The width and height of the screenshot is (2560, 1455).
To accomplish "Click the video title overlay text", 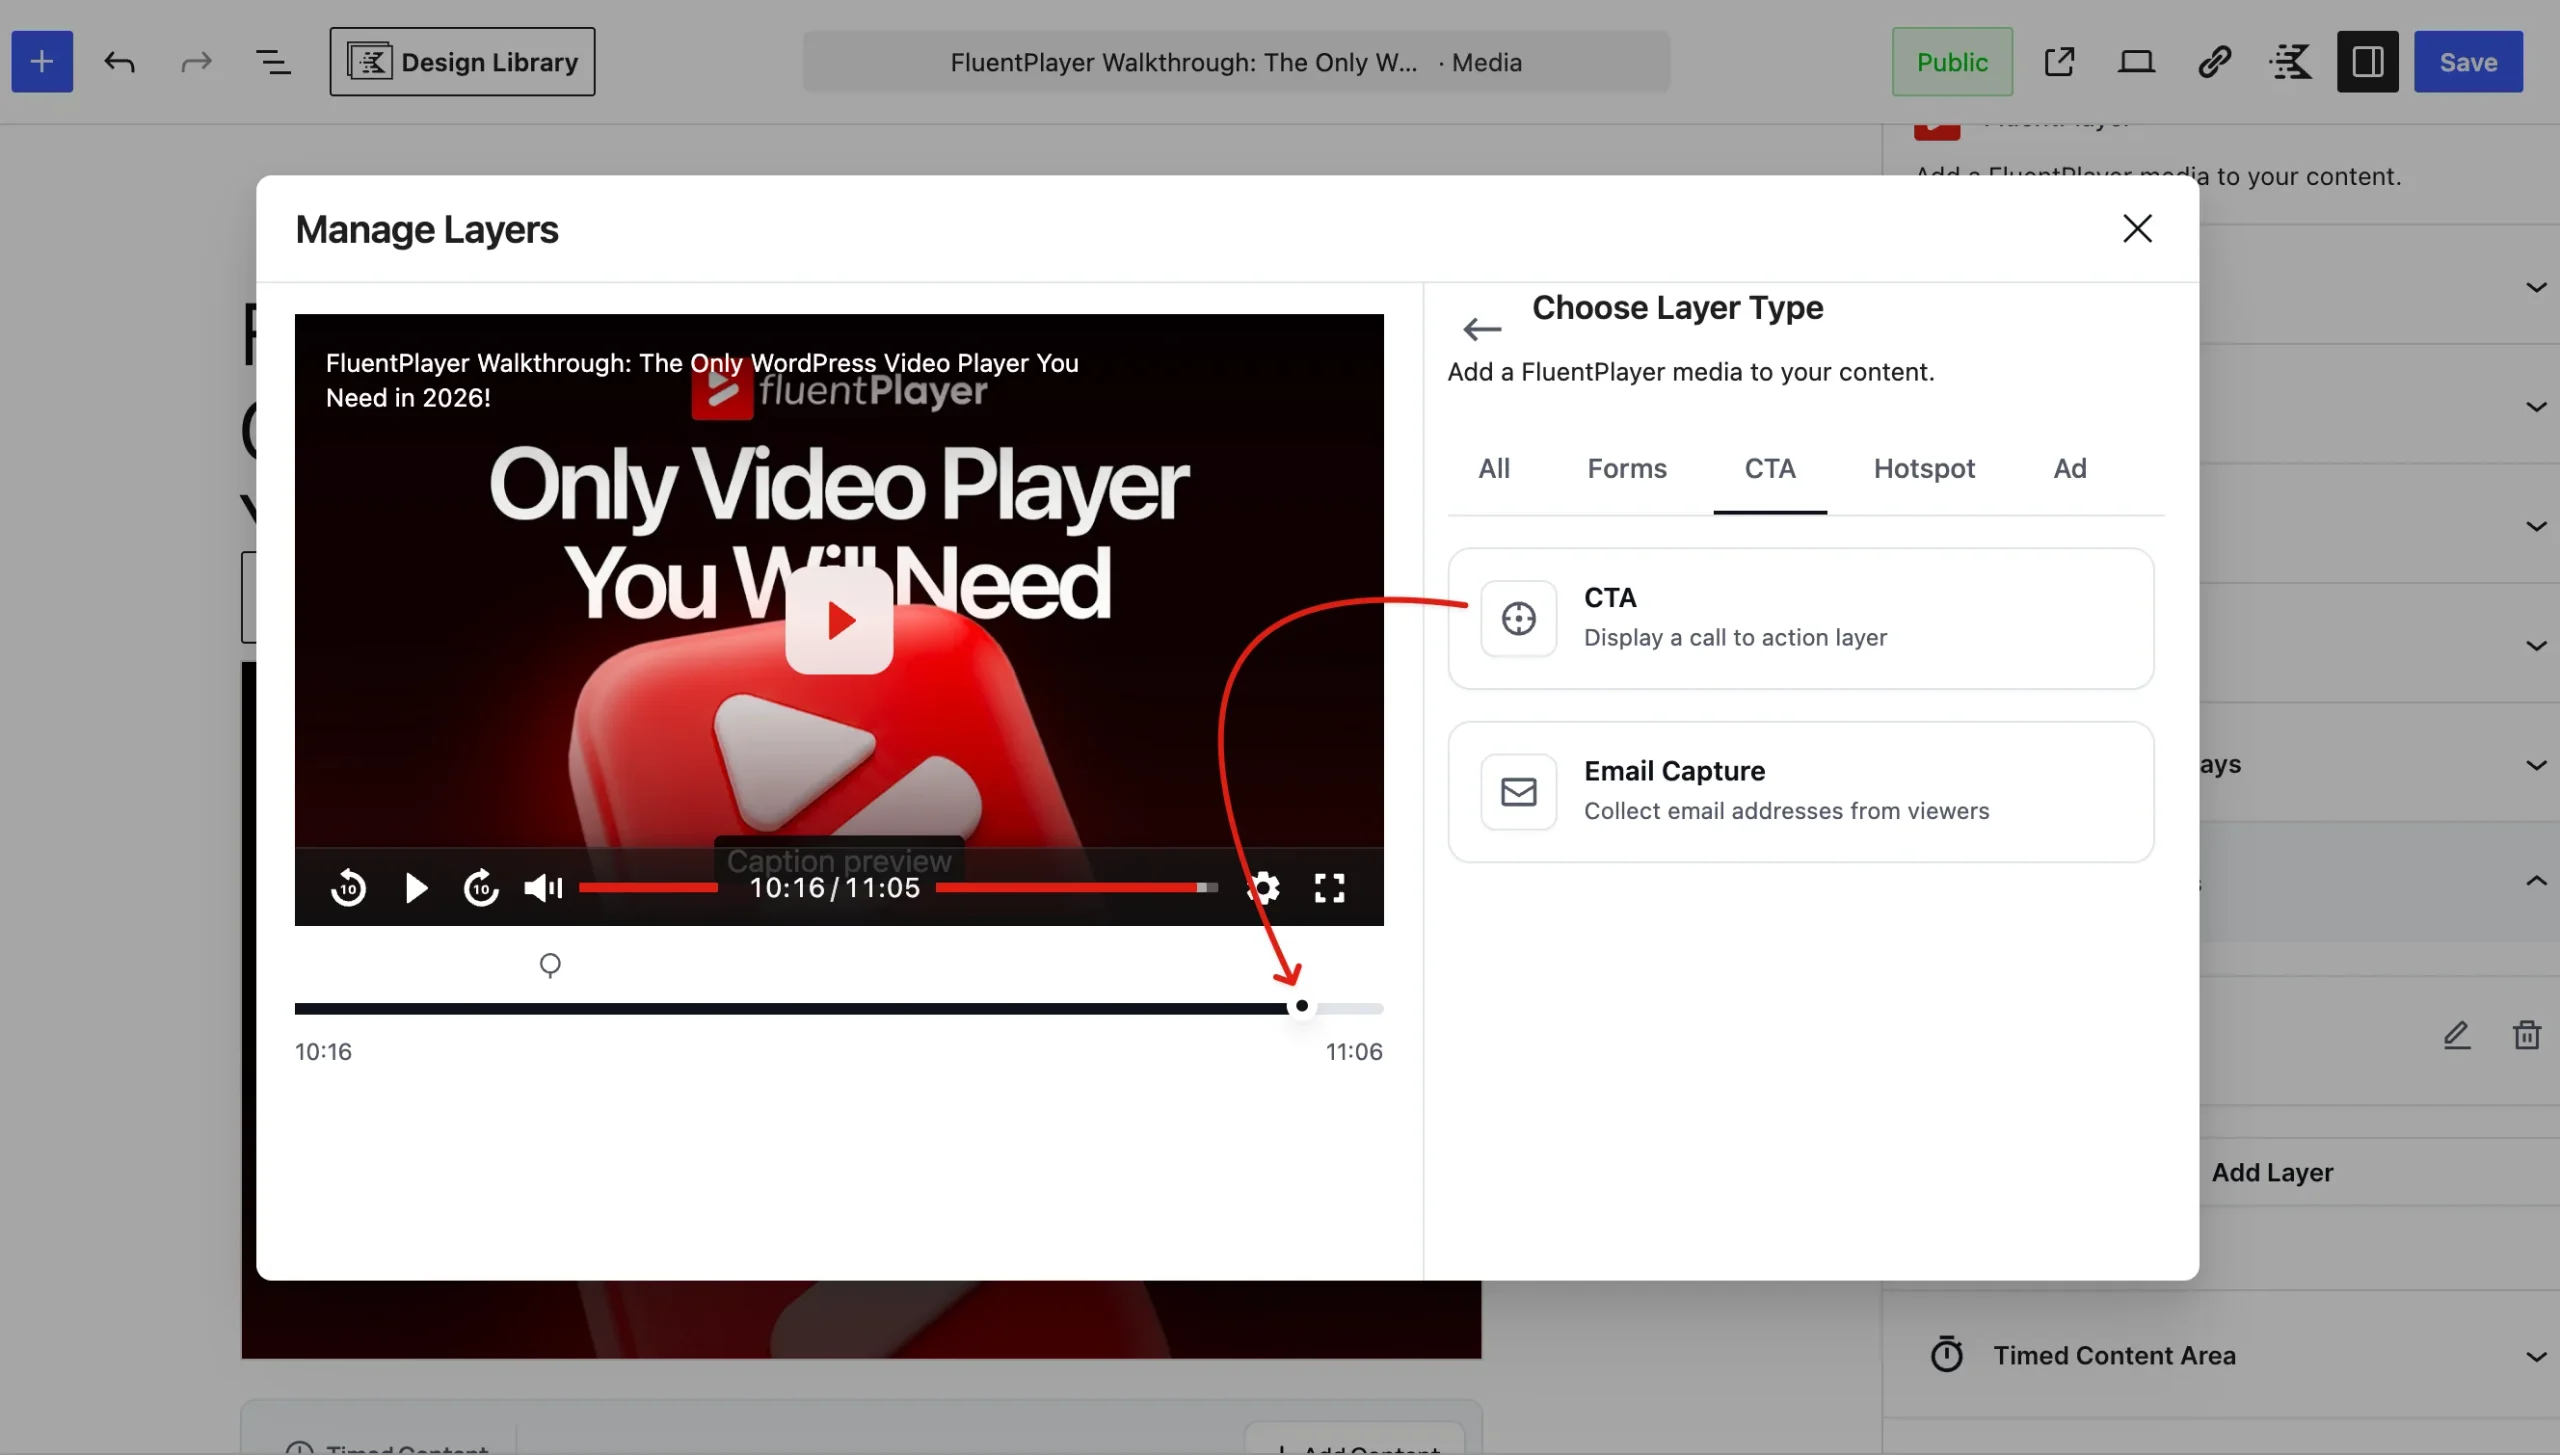I will 702,380.
